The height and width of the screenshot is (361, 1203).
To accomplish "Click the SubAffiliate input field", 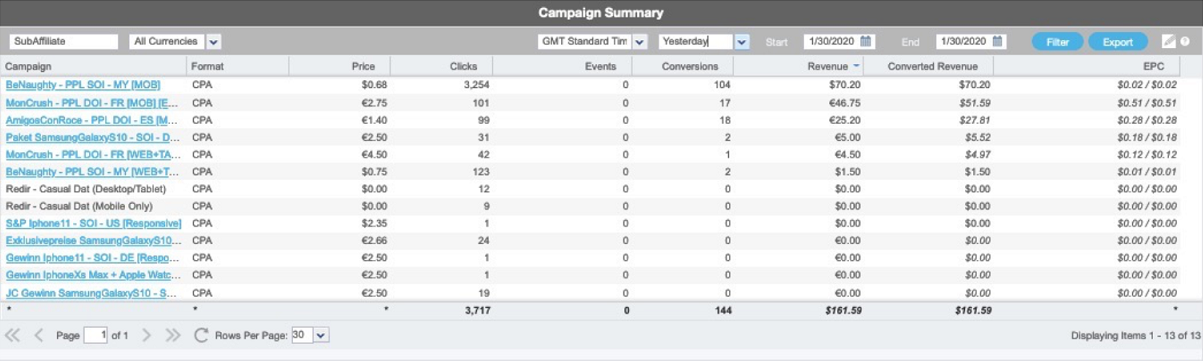I will point(64,42).
